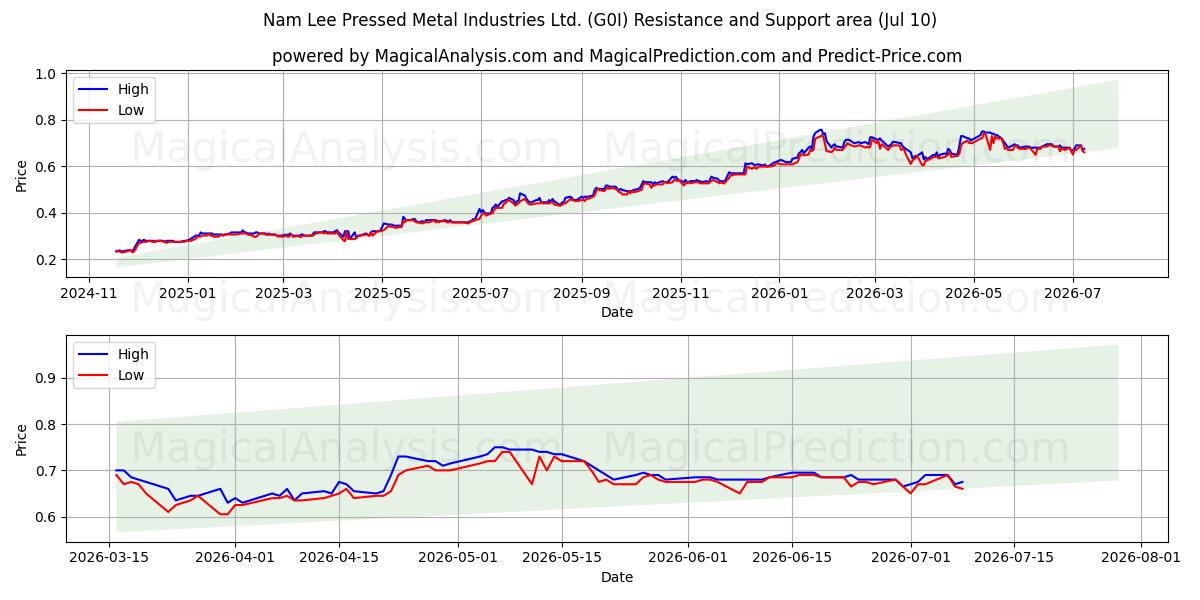Click the 2026-06-15 tick label
This screenshot has height=600, width=1200.
coord(792,557)
